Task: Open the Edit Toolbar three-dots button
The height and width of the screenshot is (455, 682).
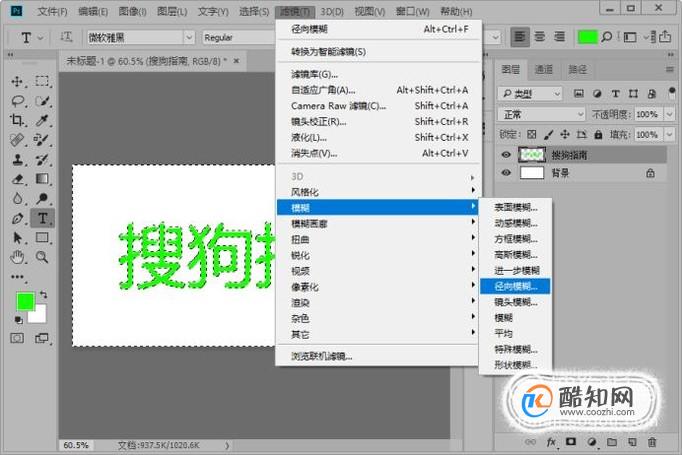Action: pos(17,277)
